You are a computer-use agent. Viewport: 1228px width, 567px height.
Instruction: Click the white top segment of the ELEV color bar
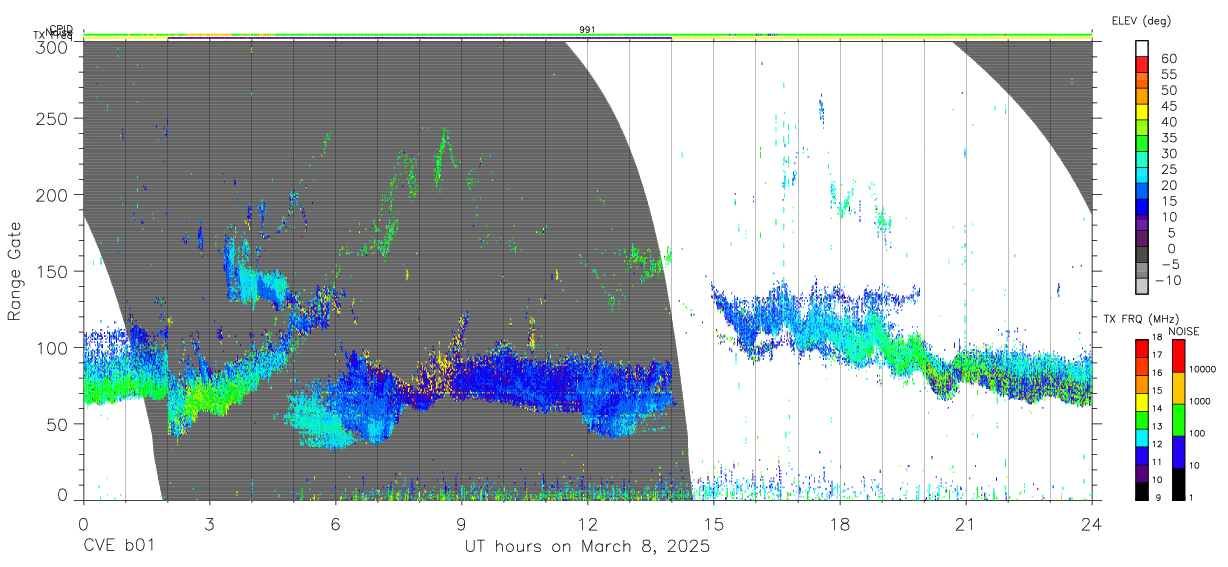pyautogui.click(x=1142, y=48)
